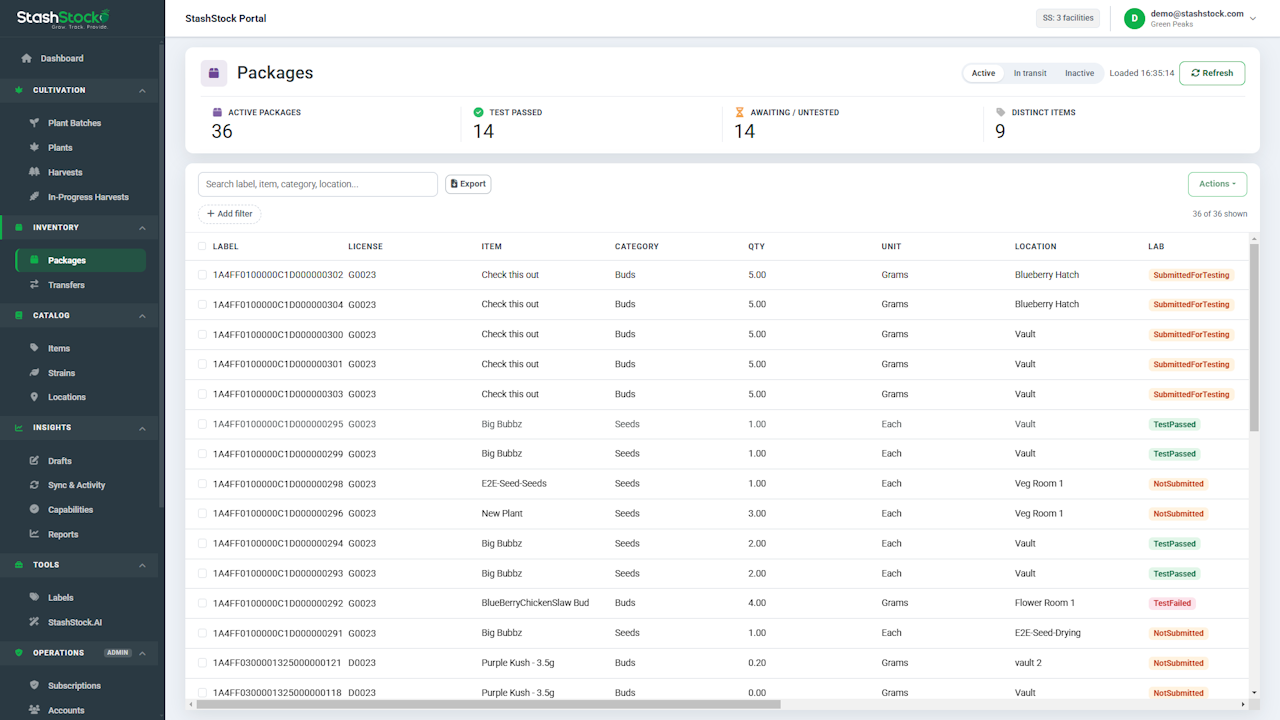Switch to the Inactive tab

click(1079, 73)
